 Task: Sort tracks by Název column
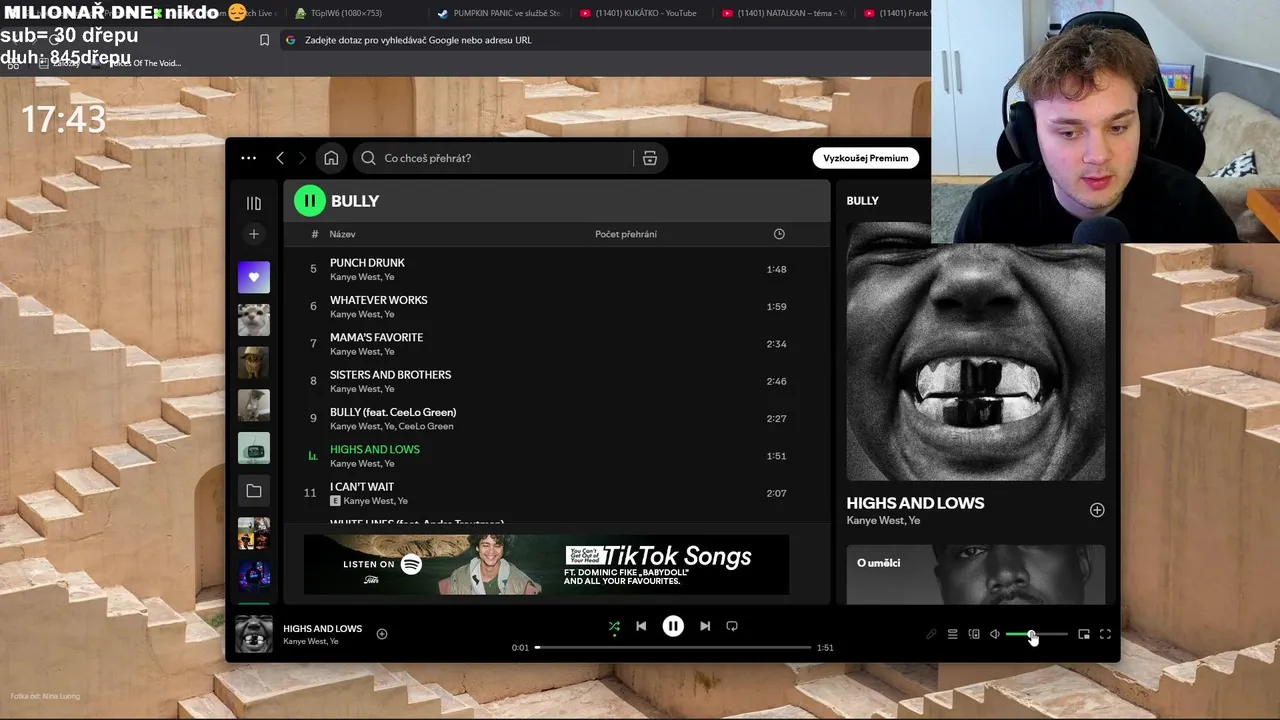pyautogui.click(x=342, y=234)
